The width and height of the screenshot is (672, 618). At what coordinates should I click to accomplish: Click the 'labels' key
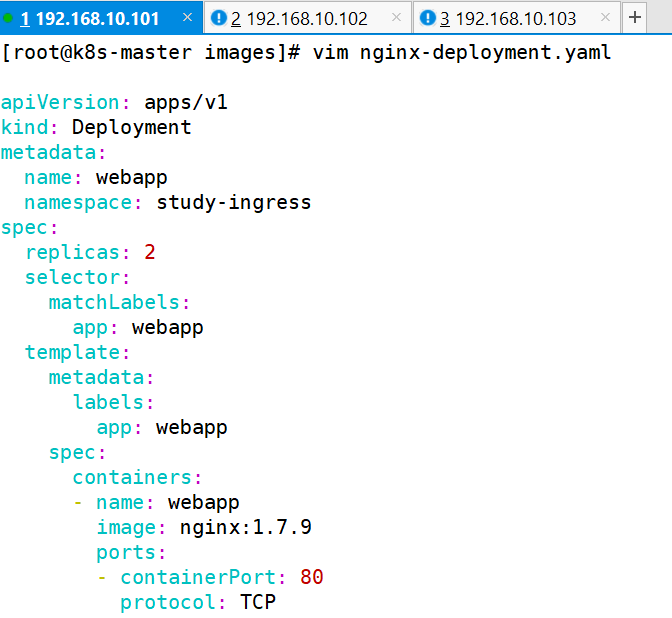[x=108, y=403]
